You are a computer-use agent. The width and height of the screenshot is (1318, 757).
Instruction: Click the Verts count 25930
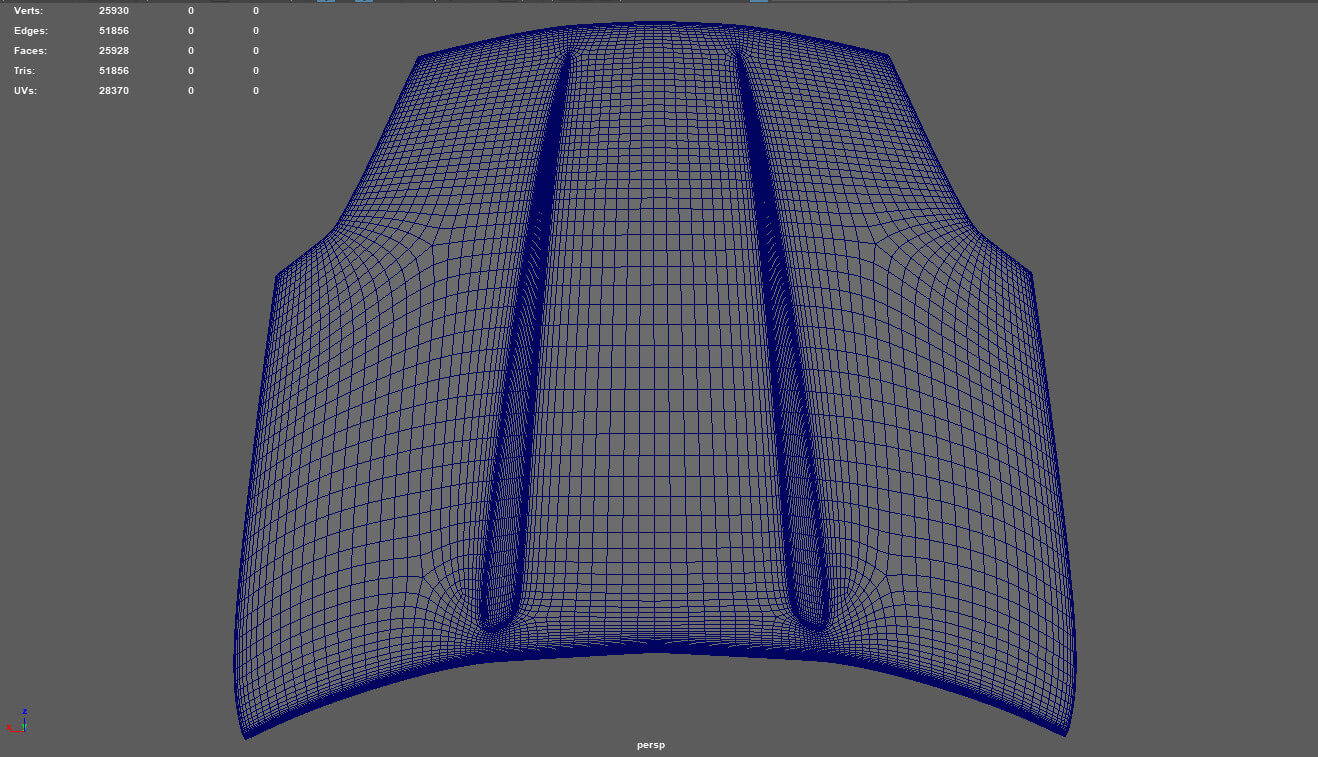(x=114, y=11)
